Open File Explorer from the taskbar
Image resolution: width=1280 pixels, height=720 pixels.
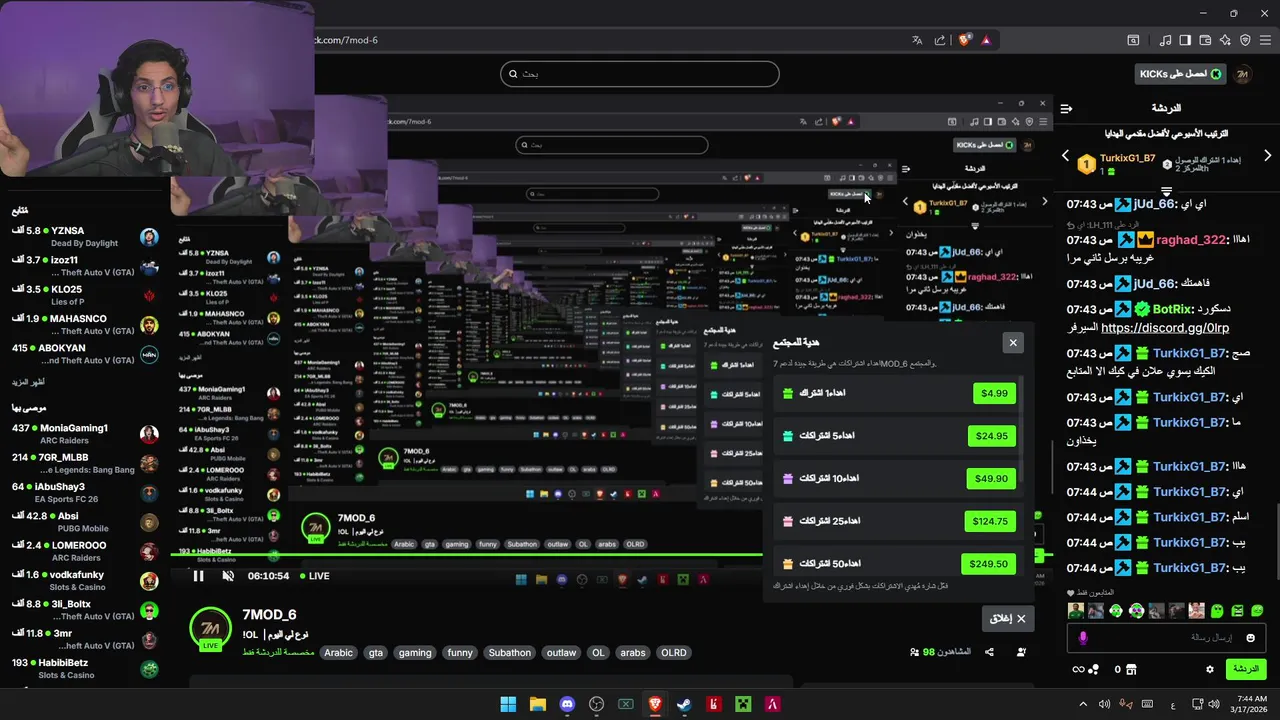(x=537, y=704)
